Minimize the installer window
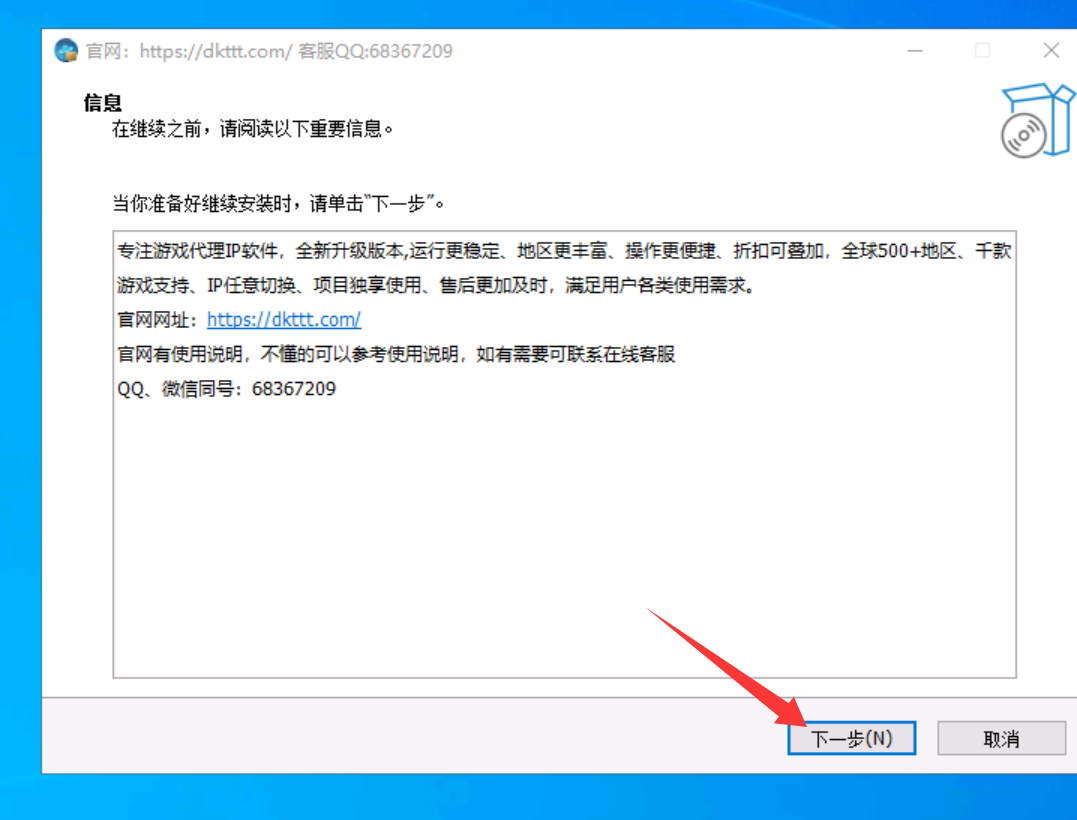 coord(915,50)
